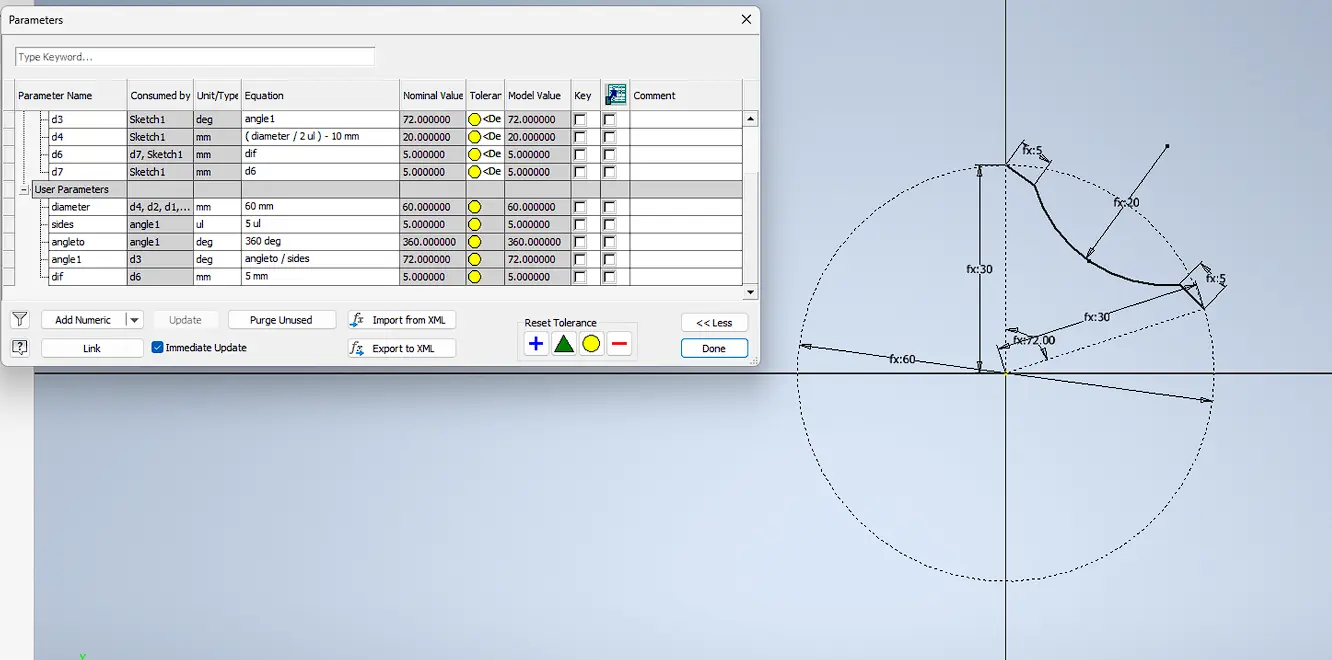
Task: Click the scrollbar down arrow in the parameter list
Action: click(x=751, y=291)
